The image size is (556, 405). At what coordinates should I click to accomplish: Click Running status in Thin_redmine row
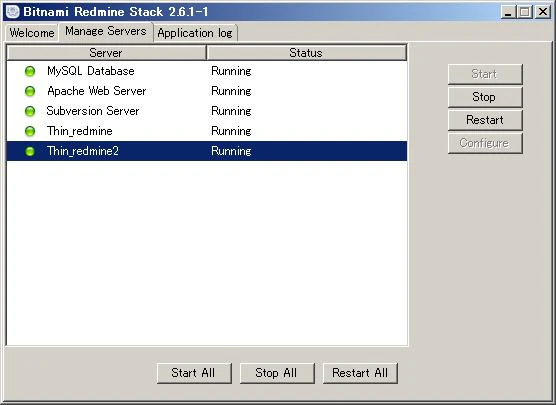231,132
